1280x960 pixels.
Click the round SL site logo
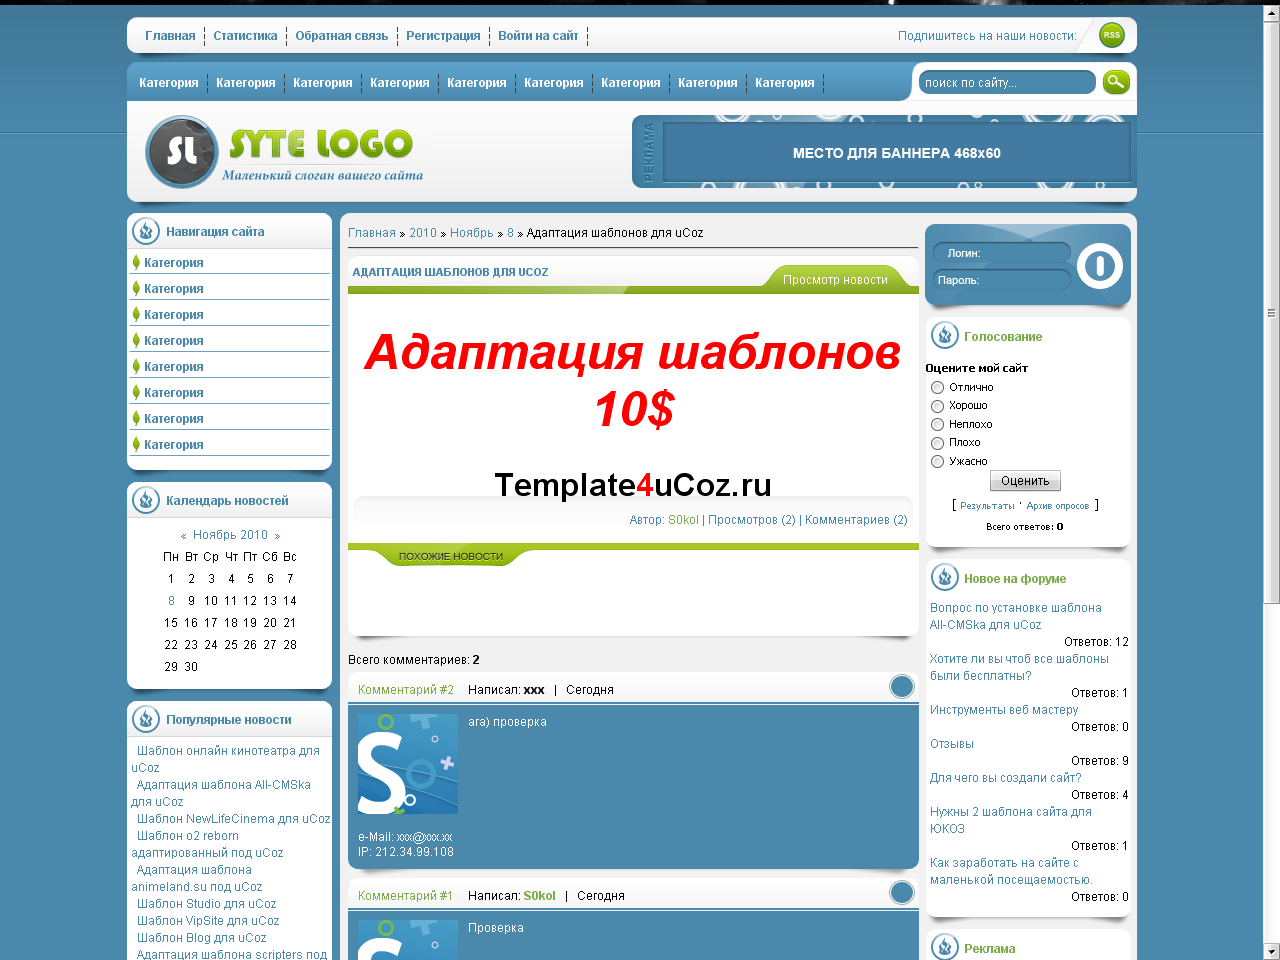point(181,152)
